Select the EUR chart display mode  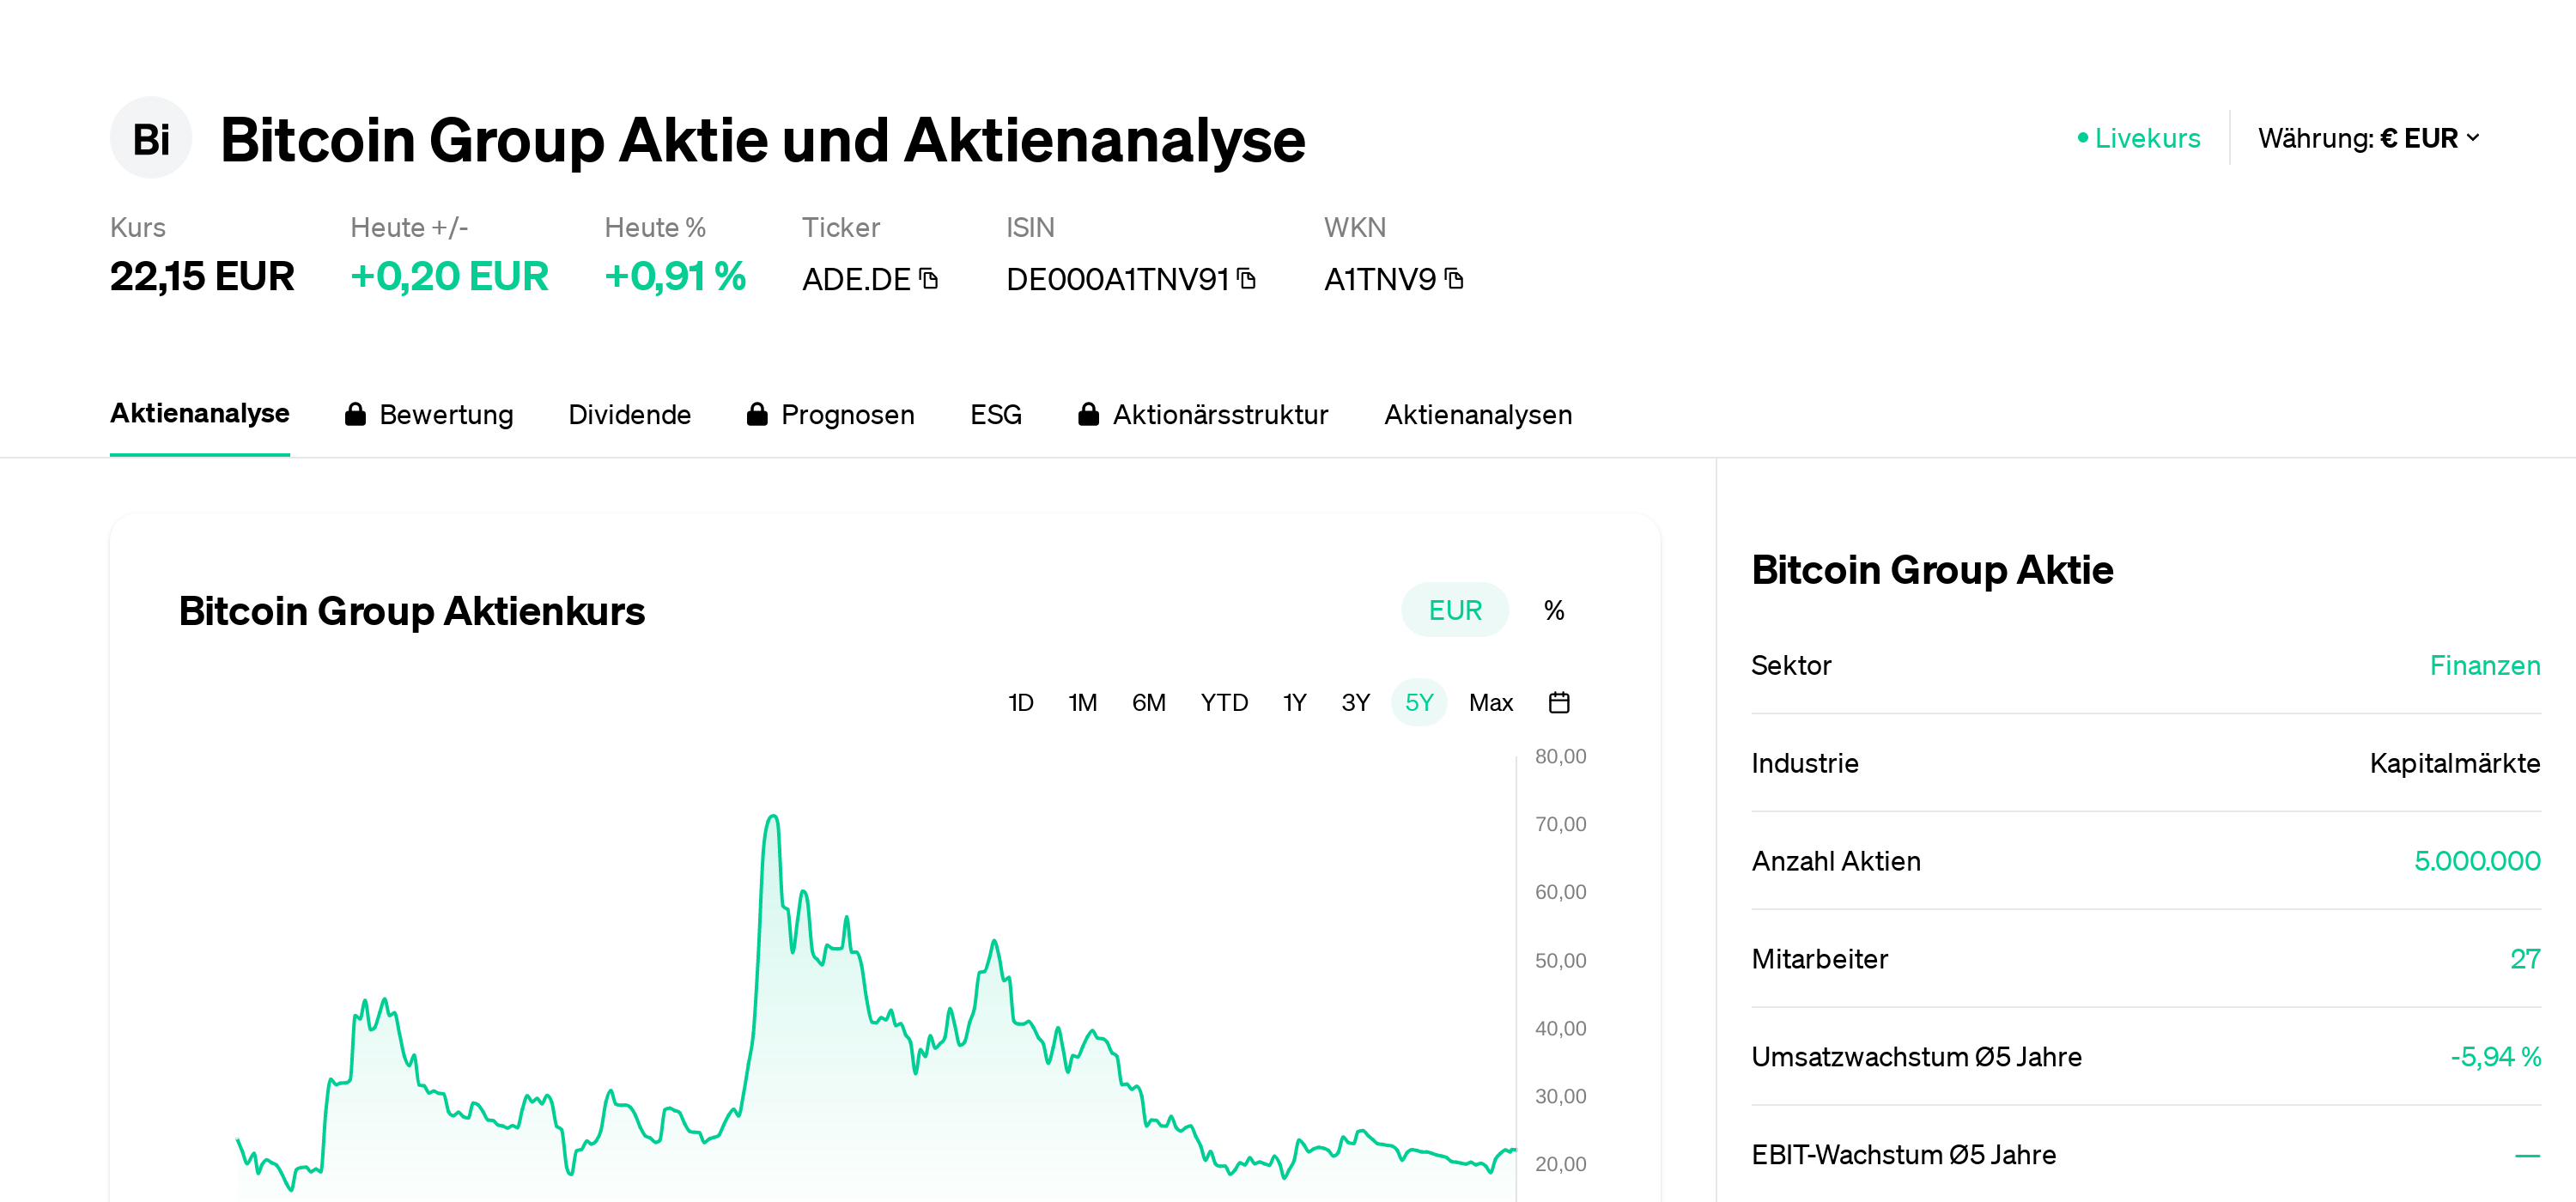[x=1454, y=609]
